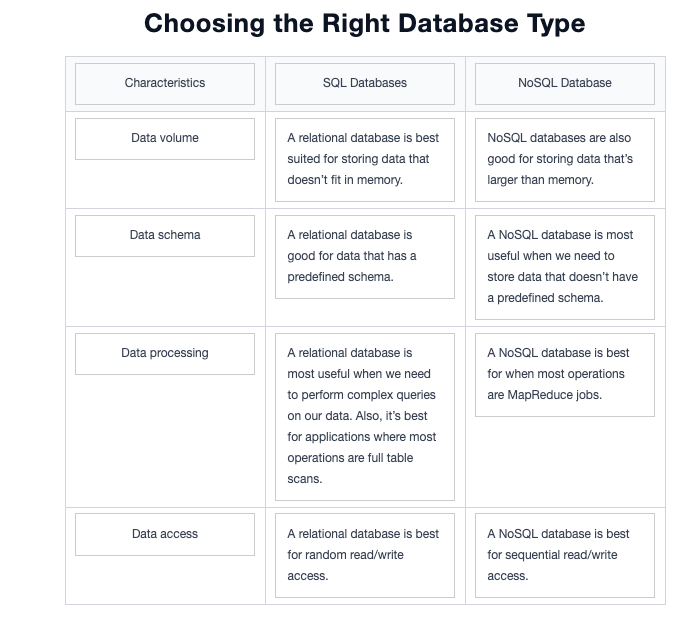The width and height of the screenshot is (697, 622).
Task: Click 'random read/write' text in SQL column
Action: (x=354, y=555)
